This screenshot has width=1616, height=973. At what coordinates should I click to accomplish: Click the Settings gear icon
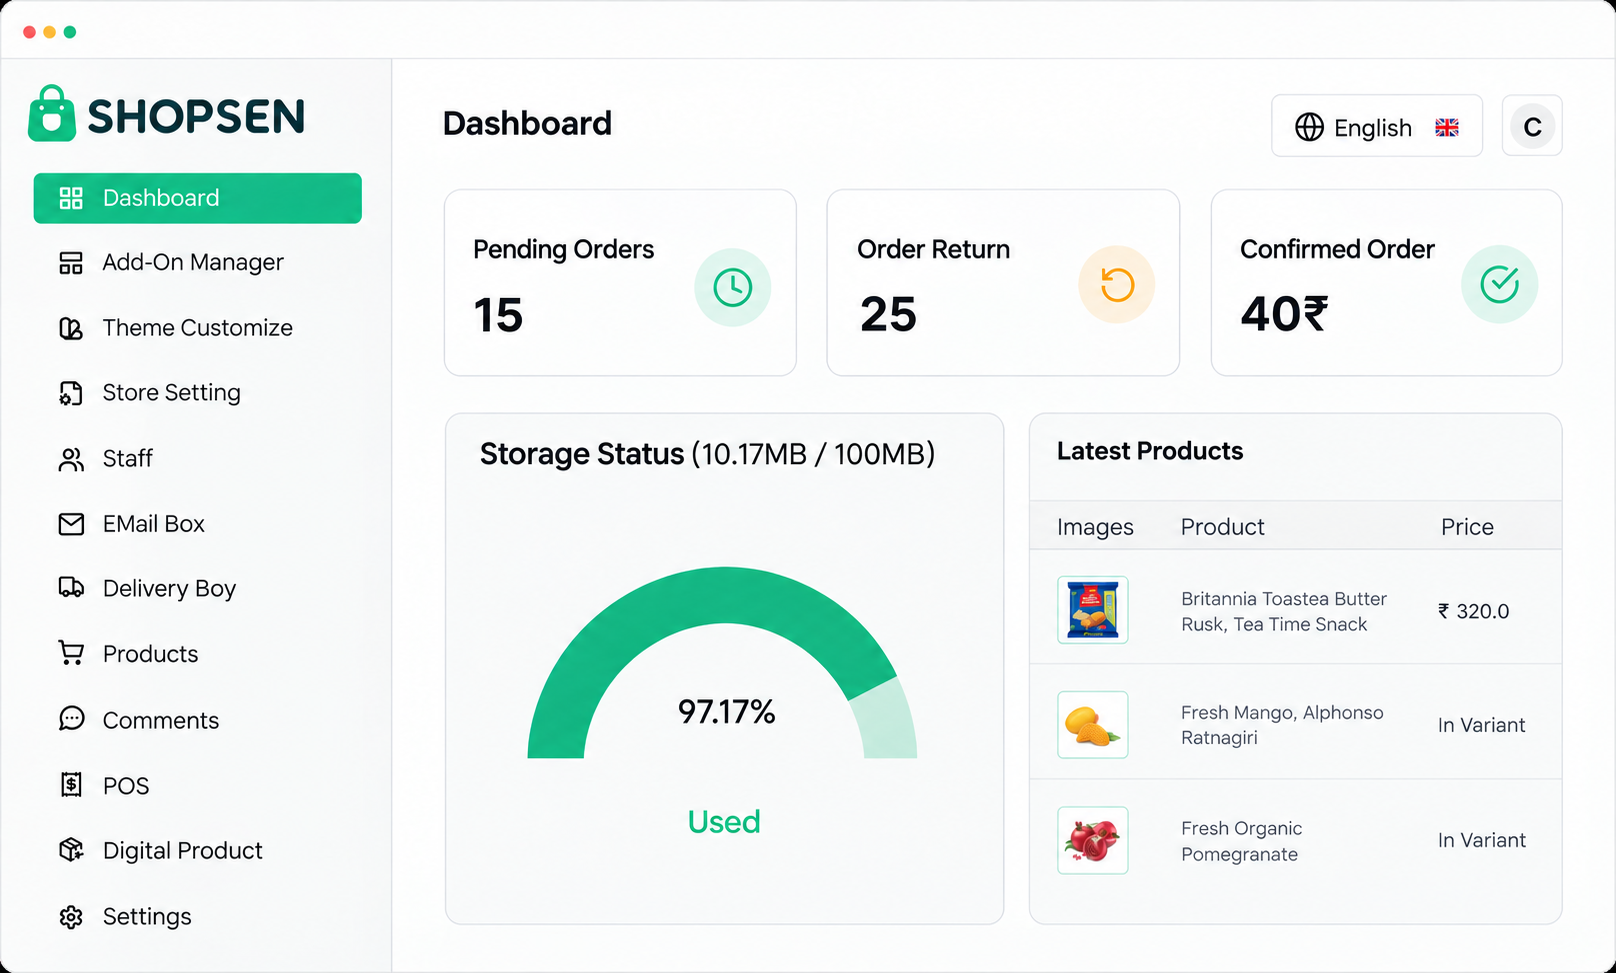click(x=71, y=917)
